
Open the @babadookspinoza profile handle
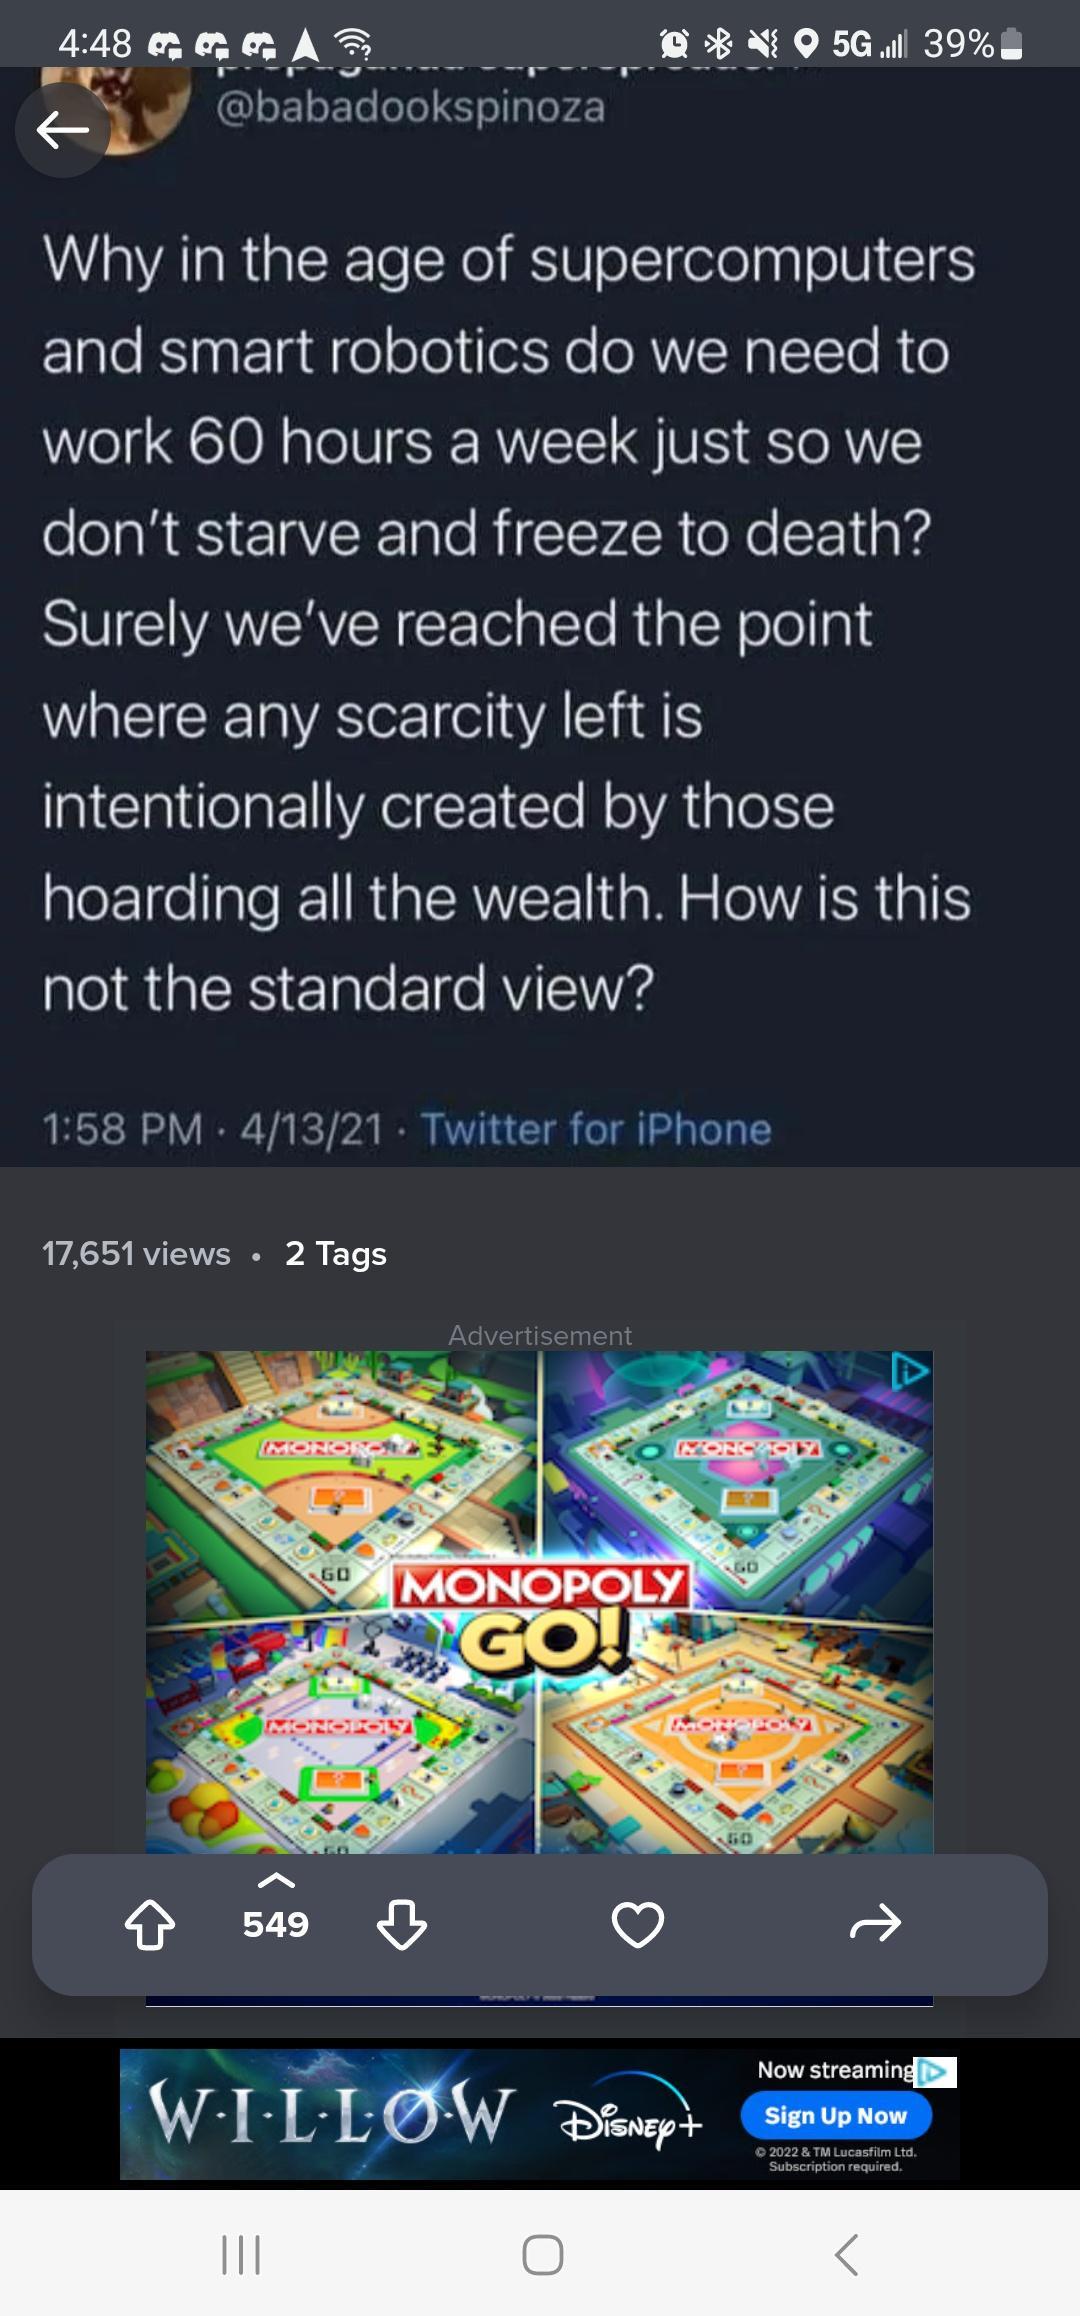tap(411, 108)
